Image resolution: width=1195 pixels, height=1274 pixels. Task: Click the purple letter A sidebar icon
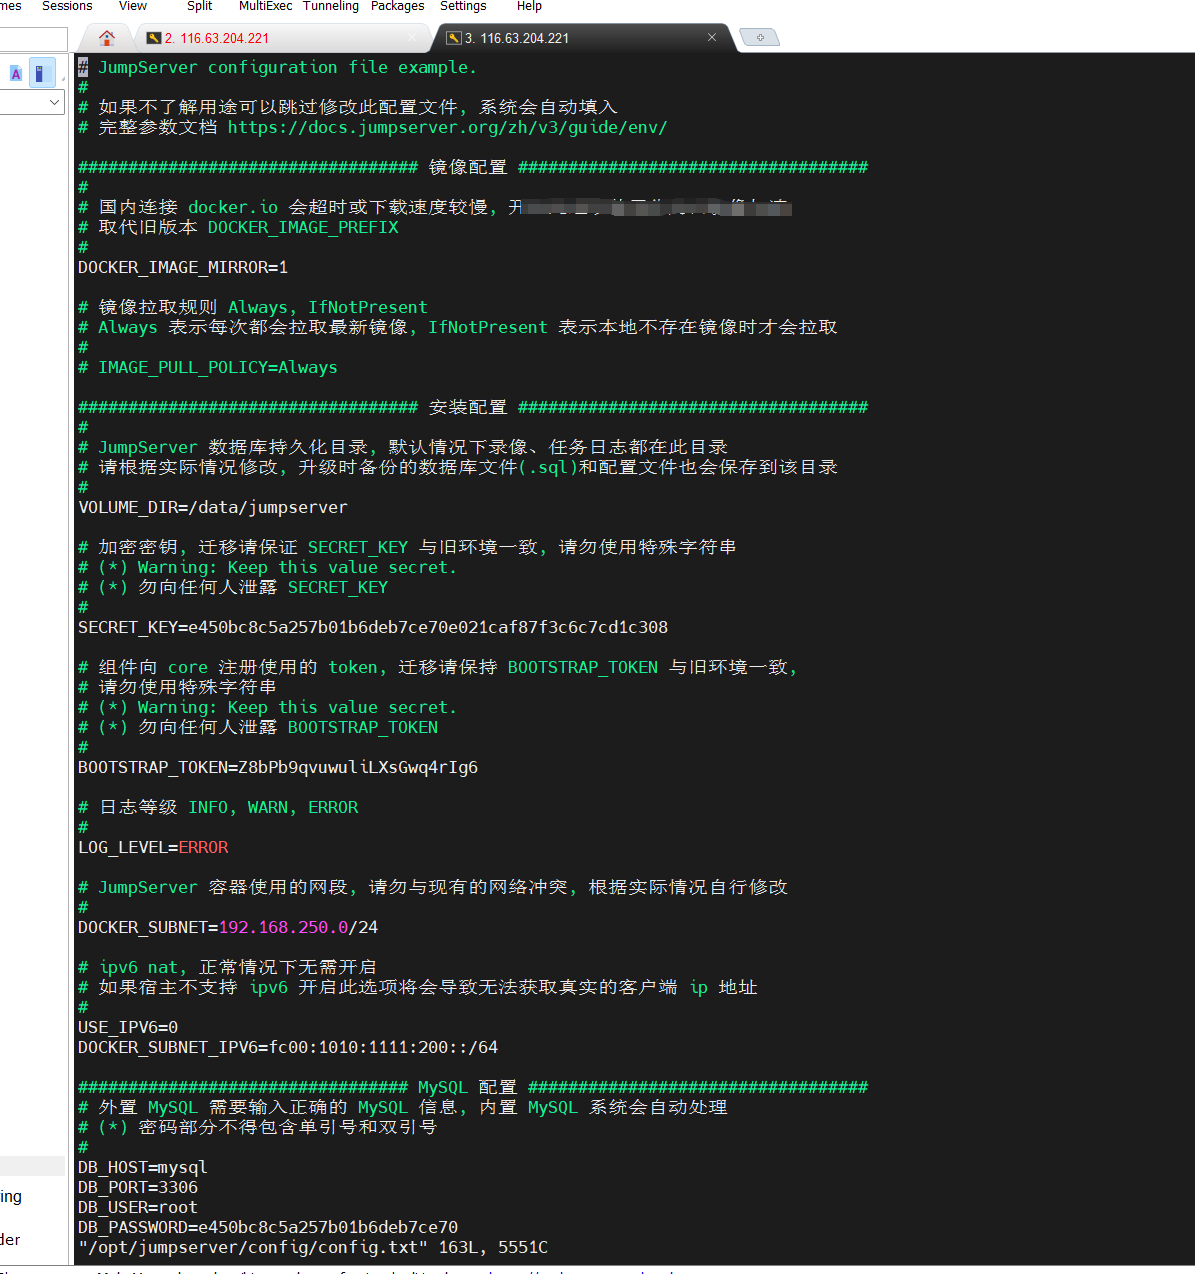[16, 73]
